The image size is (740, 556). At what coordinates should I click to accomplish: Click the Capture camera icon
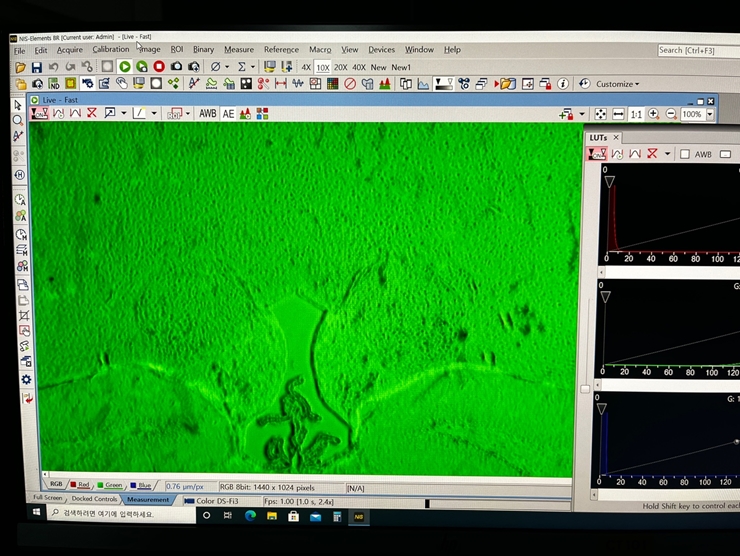click(177, 67)
